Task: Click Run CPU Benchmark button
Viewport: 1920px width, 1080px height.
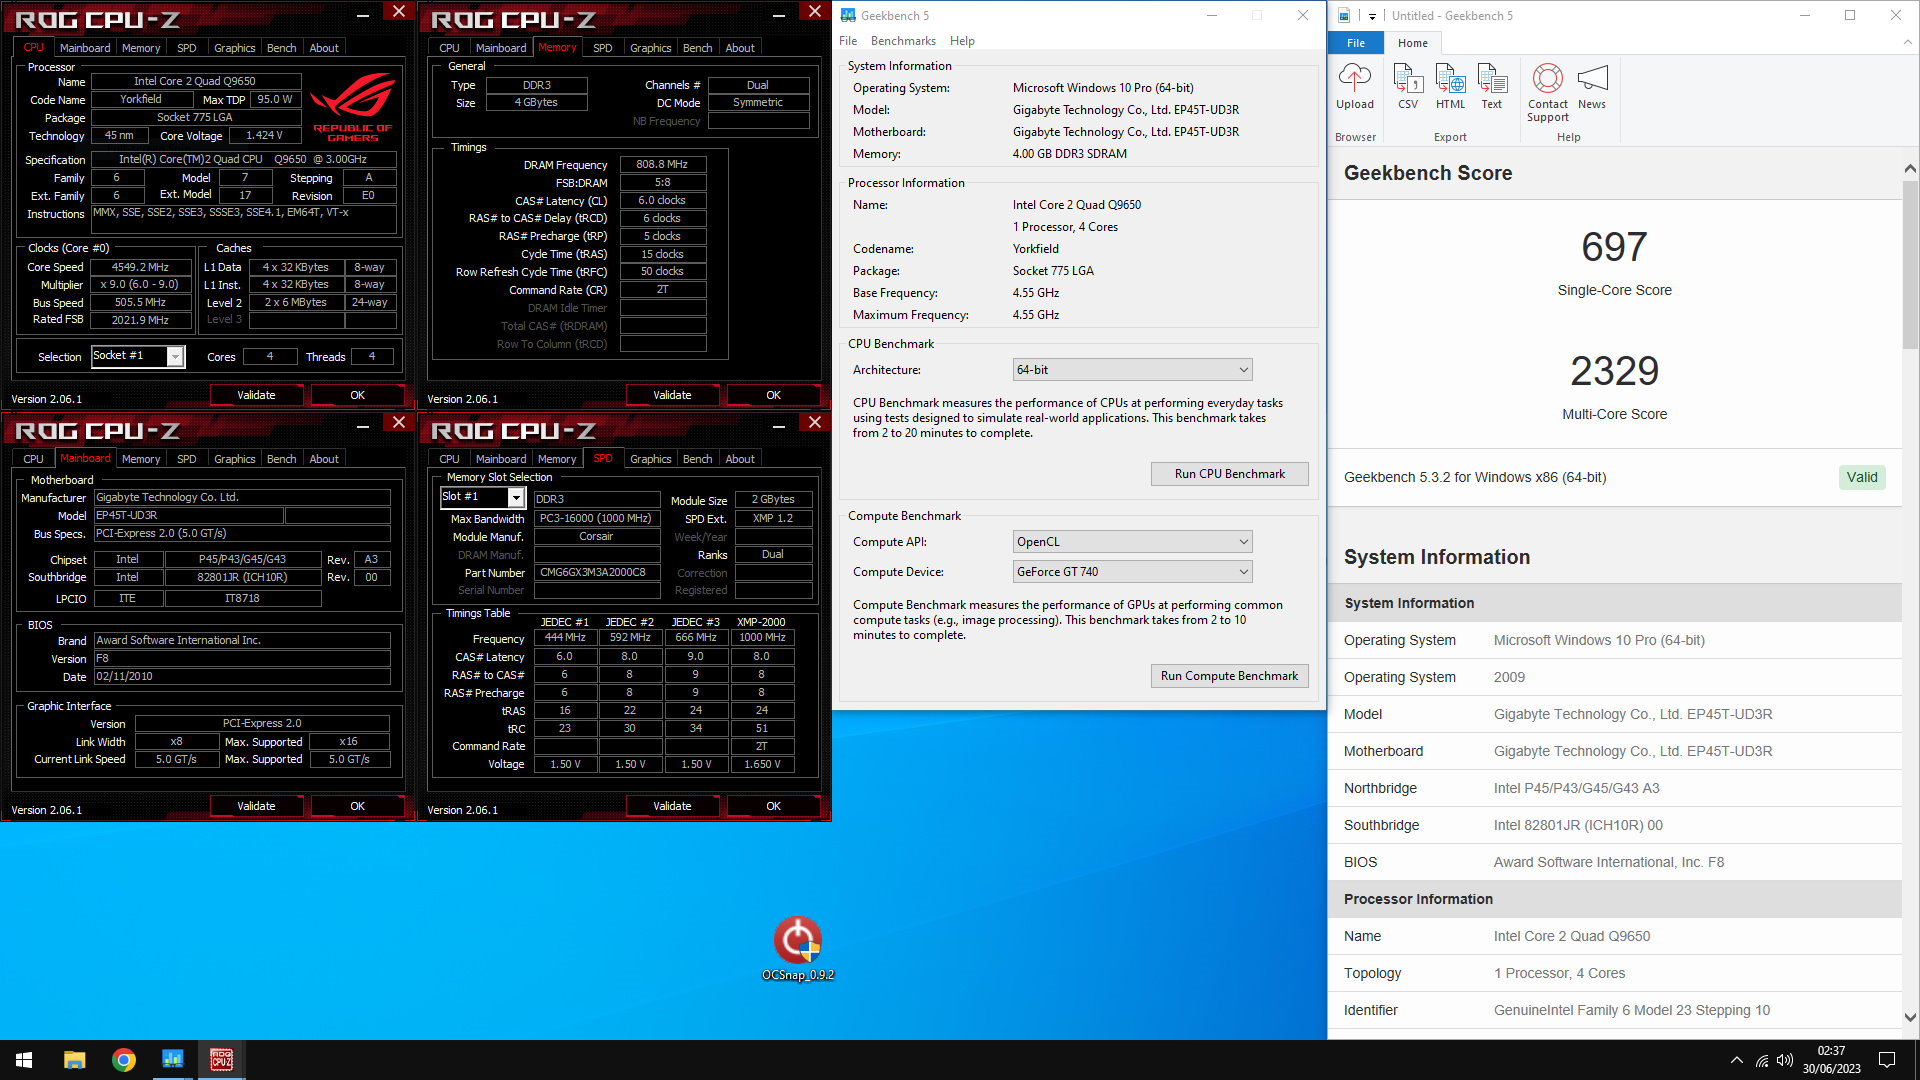Action: [x=1229, y=474]
